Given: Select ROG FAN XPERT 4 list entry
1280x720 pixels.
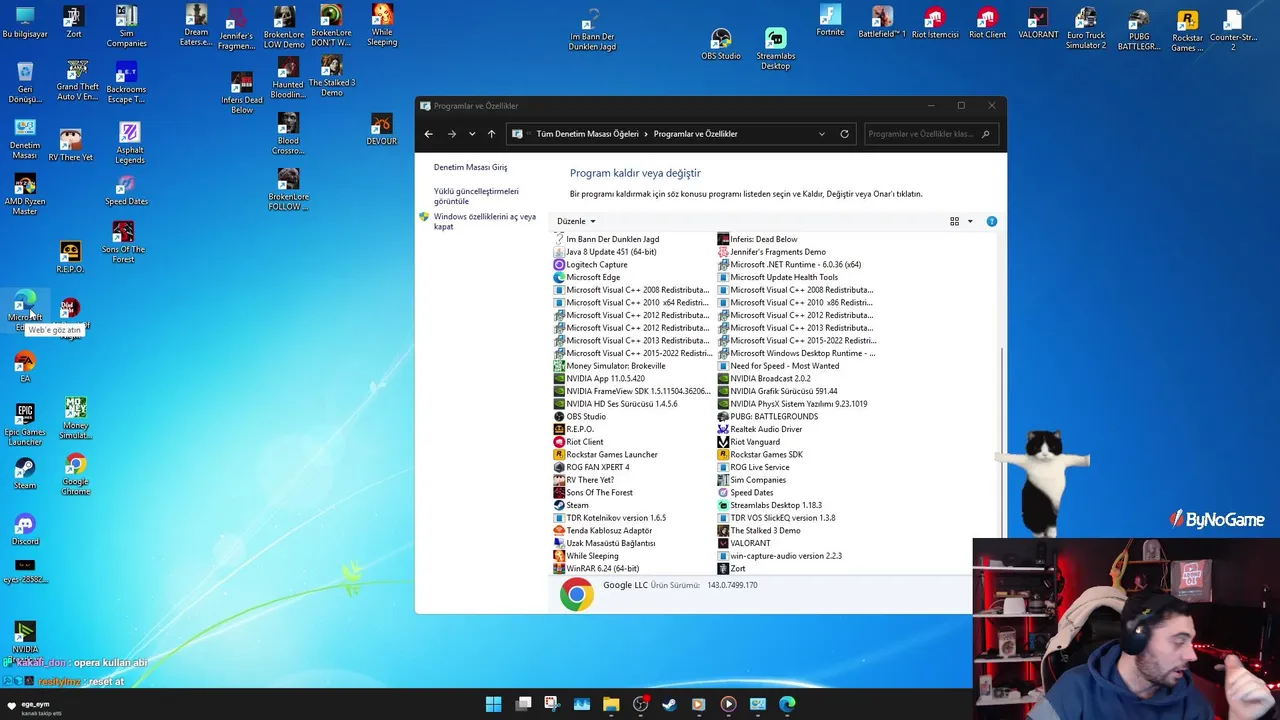Looking at the screenshot, I should [x=591, y=467].
